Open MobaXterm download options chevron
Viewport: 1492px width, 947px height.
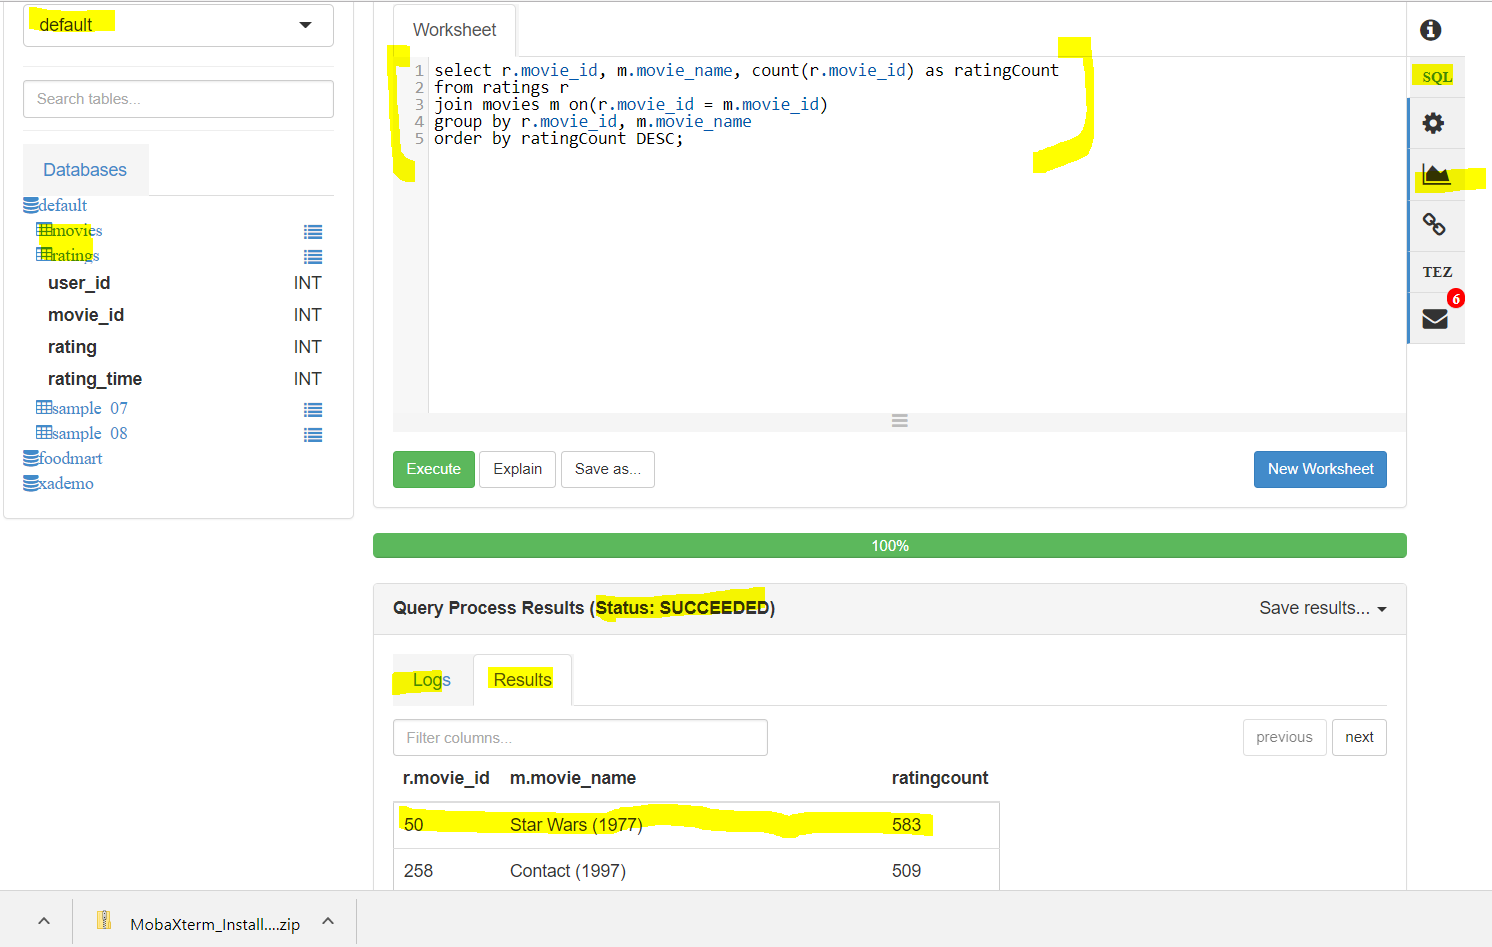coord(328,921)
